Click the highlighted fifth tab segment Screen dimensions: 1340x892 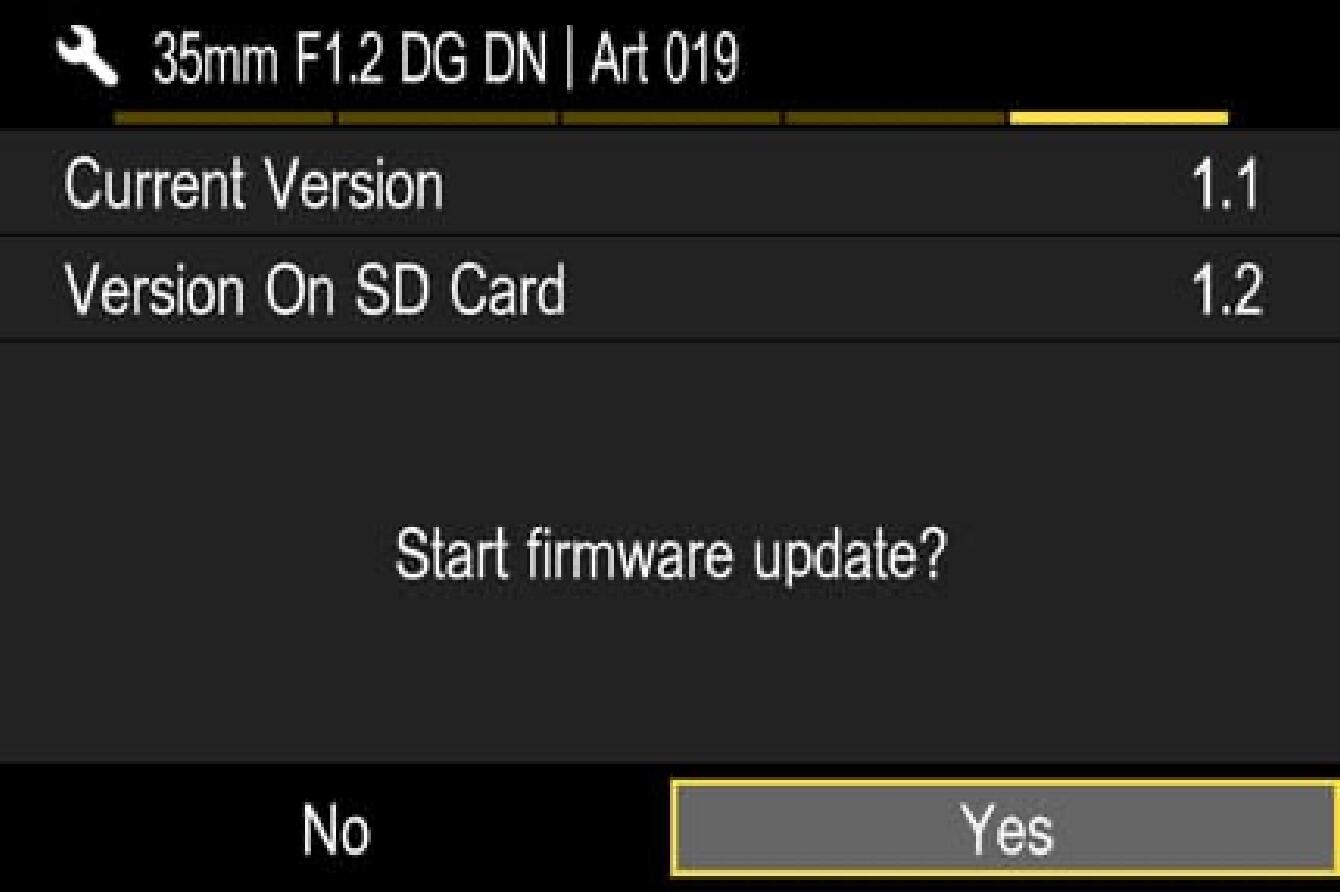[x=1119, y=118]
